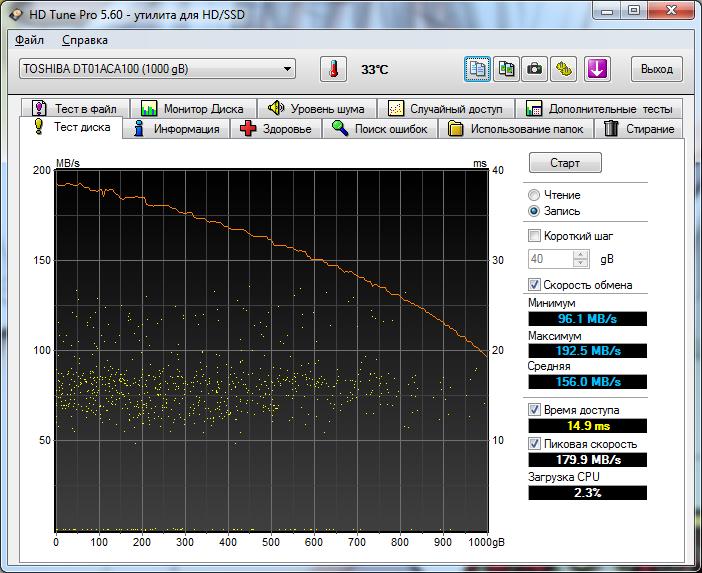The height and width of the screenshot is (573, 702).
Task: Enable the Короткий шаг checkbox
Action: [x=534, y=236]
